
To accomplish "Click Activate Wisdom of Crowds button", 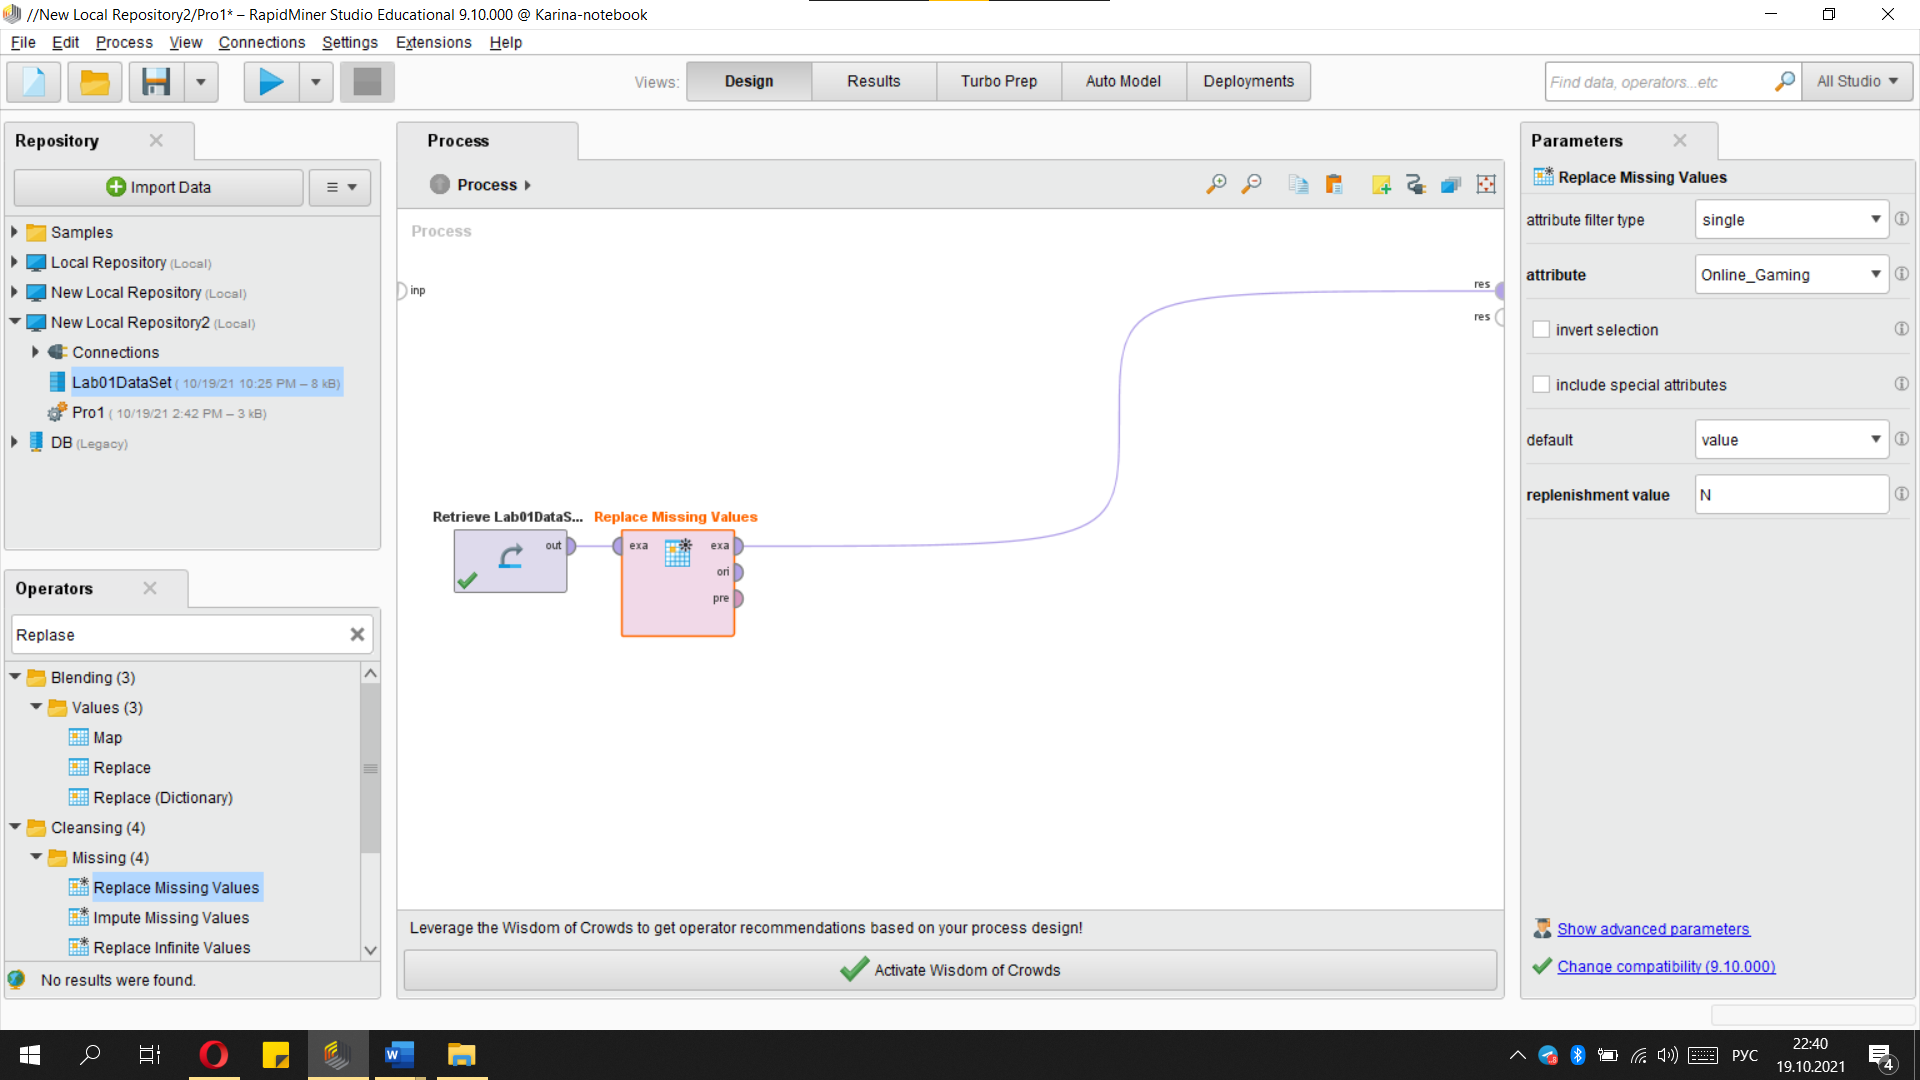I will pyautogui.click(x=950, y=970).
